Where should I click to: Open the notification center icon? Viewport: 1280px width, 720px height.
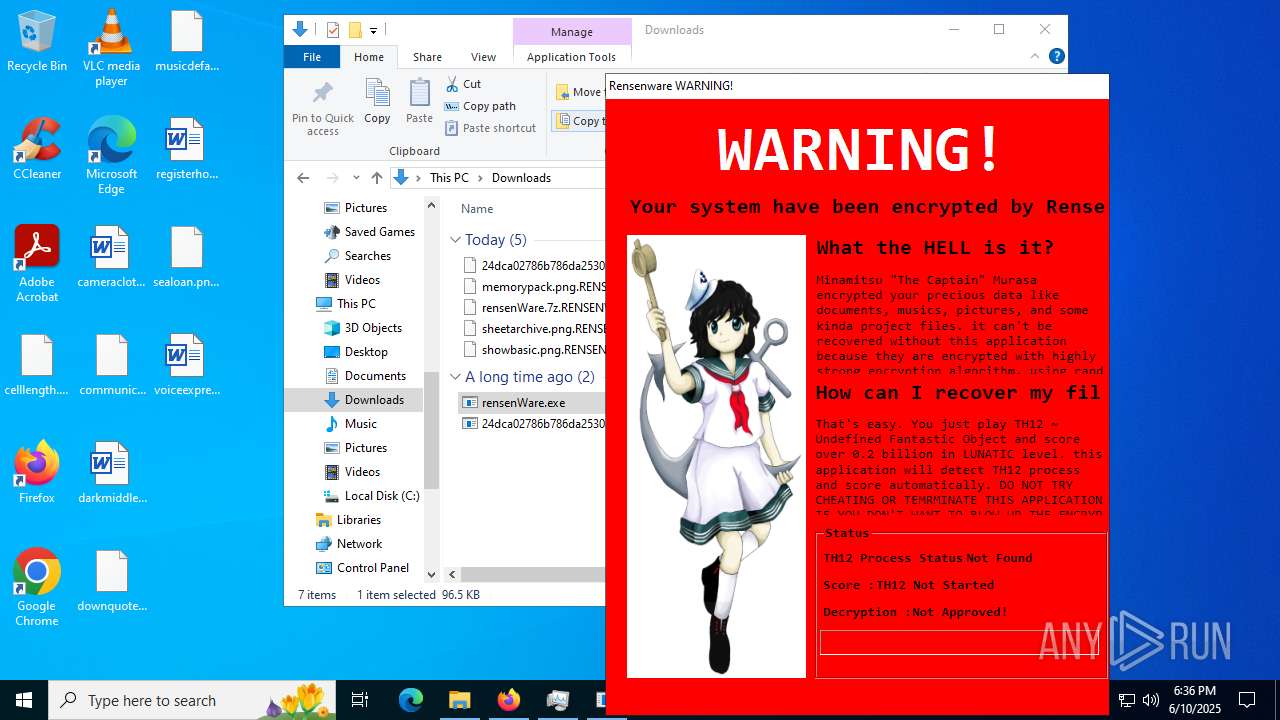[x=1247, y=700]
